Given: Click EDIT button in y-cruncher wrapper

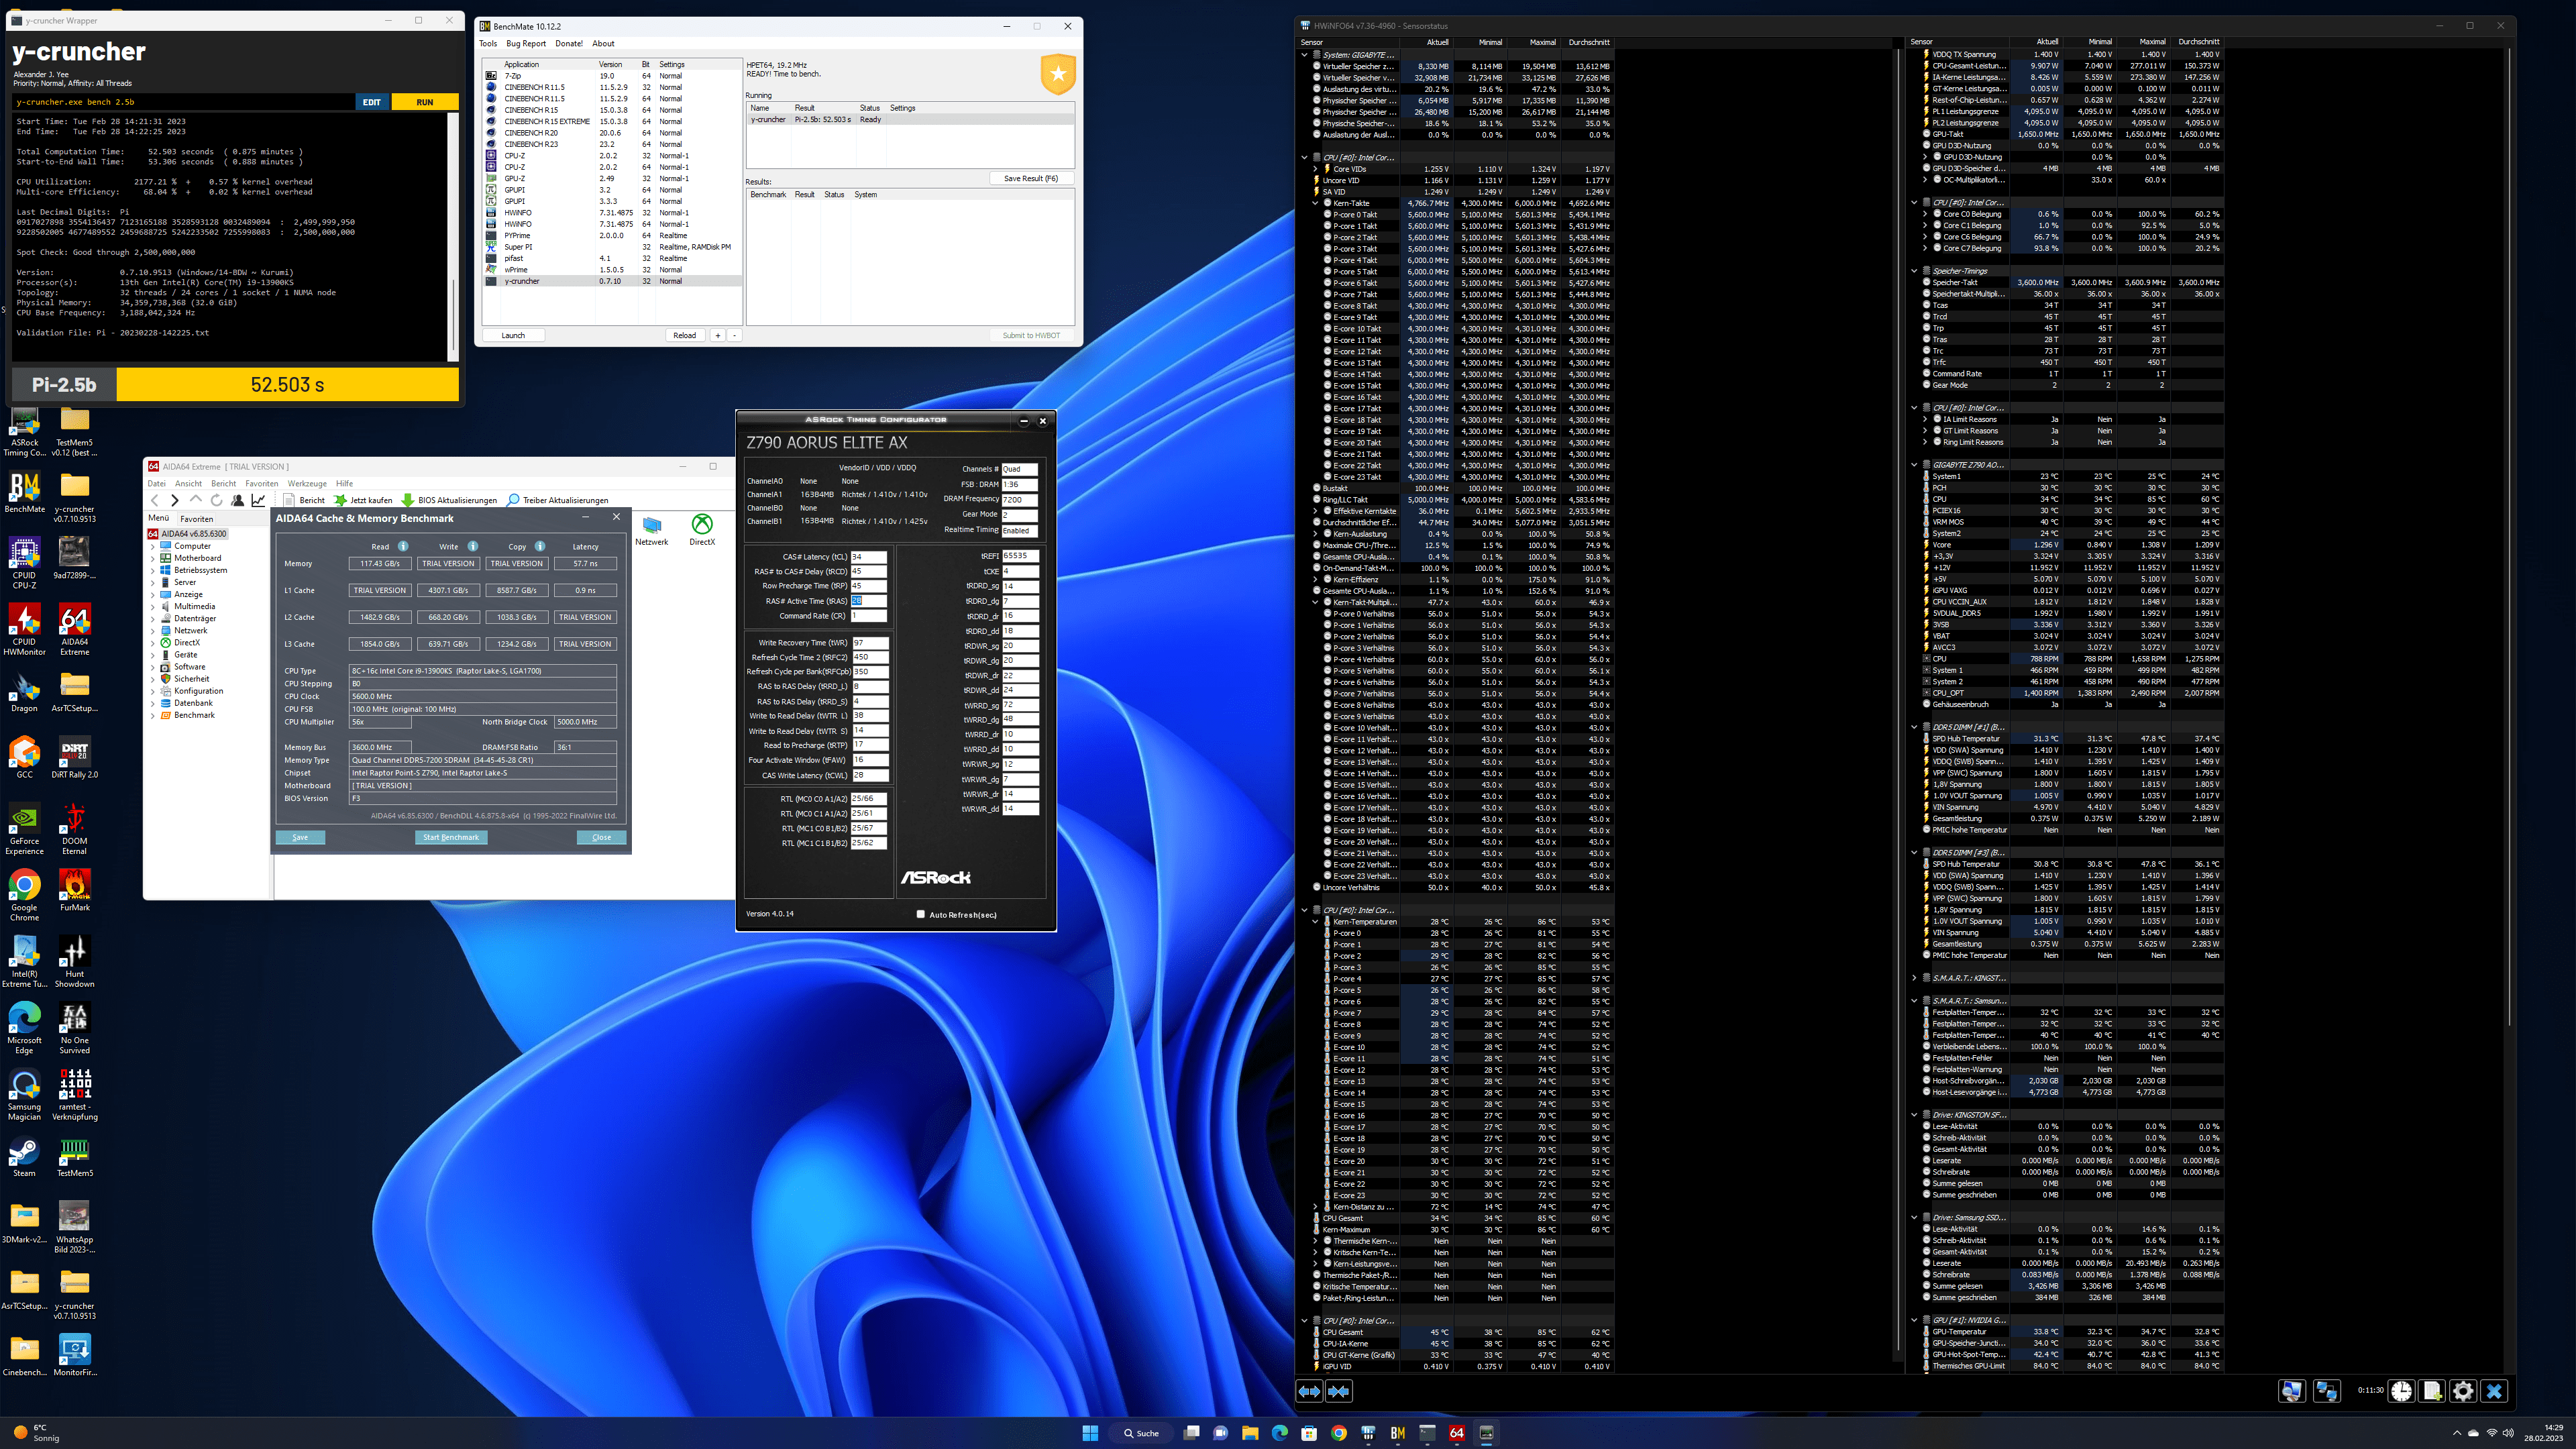Looking at the screenshot, I should [x=372, y=102].
